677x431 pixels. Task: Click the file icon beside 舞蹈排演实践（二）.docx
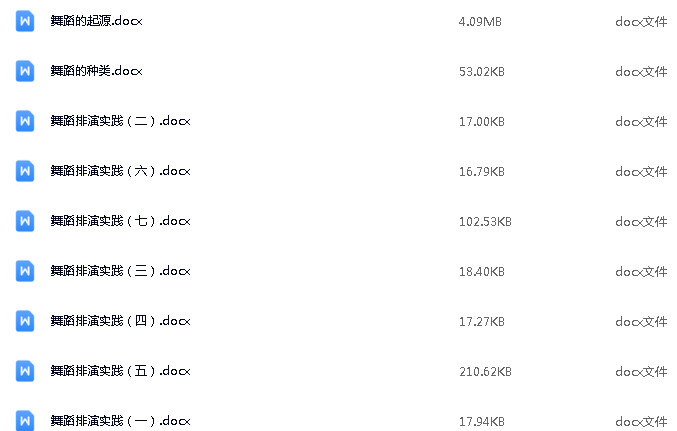pos(25,121)
